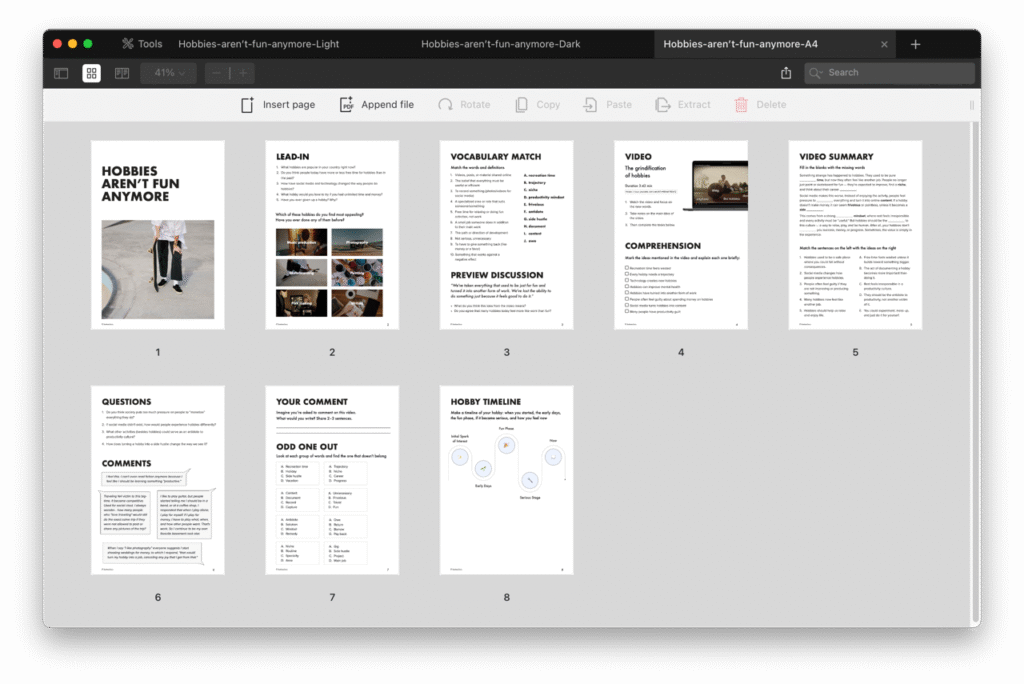
Task: Select the page 4 Video thumbnail
Action: click(x=681, y=235)
